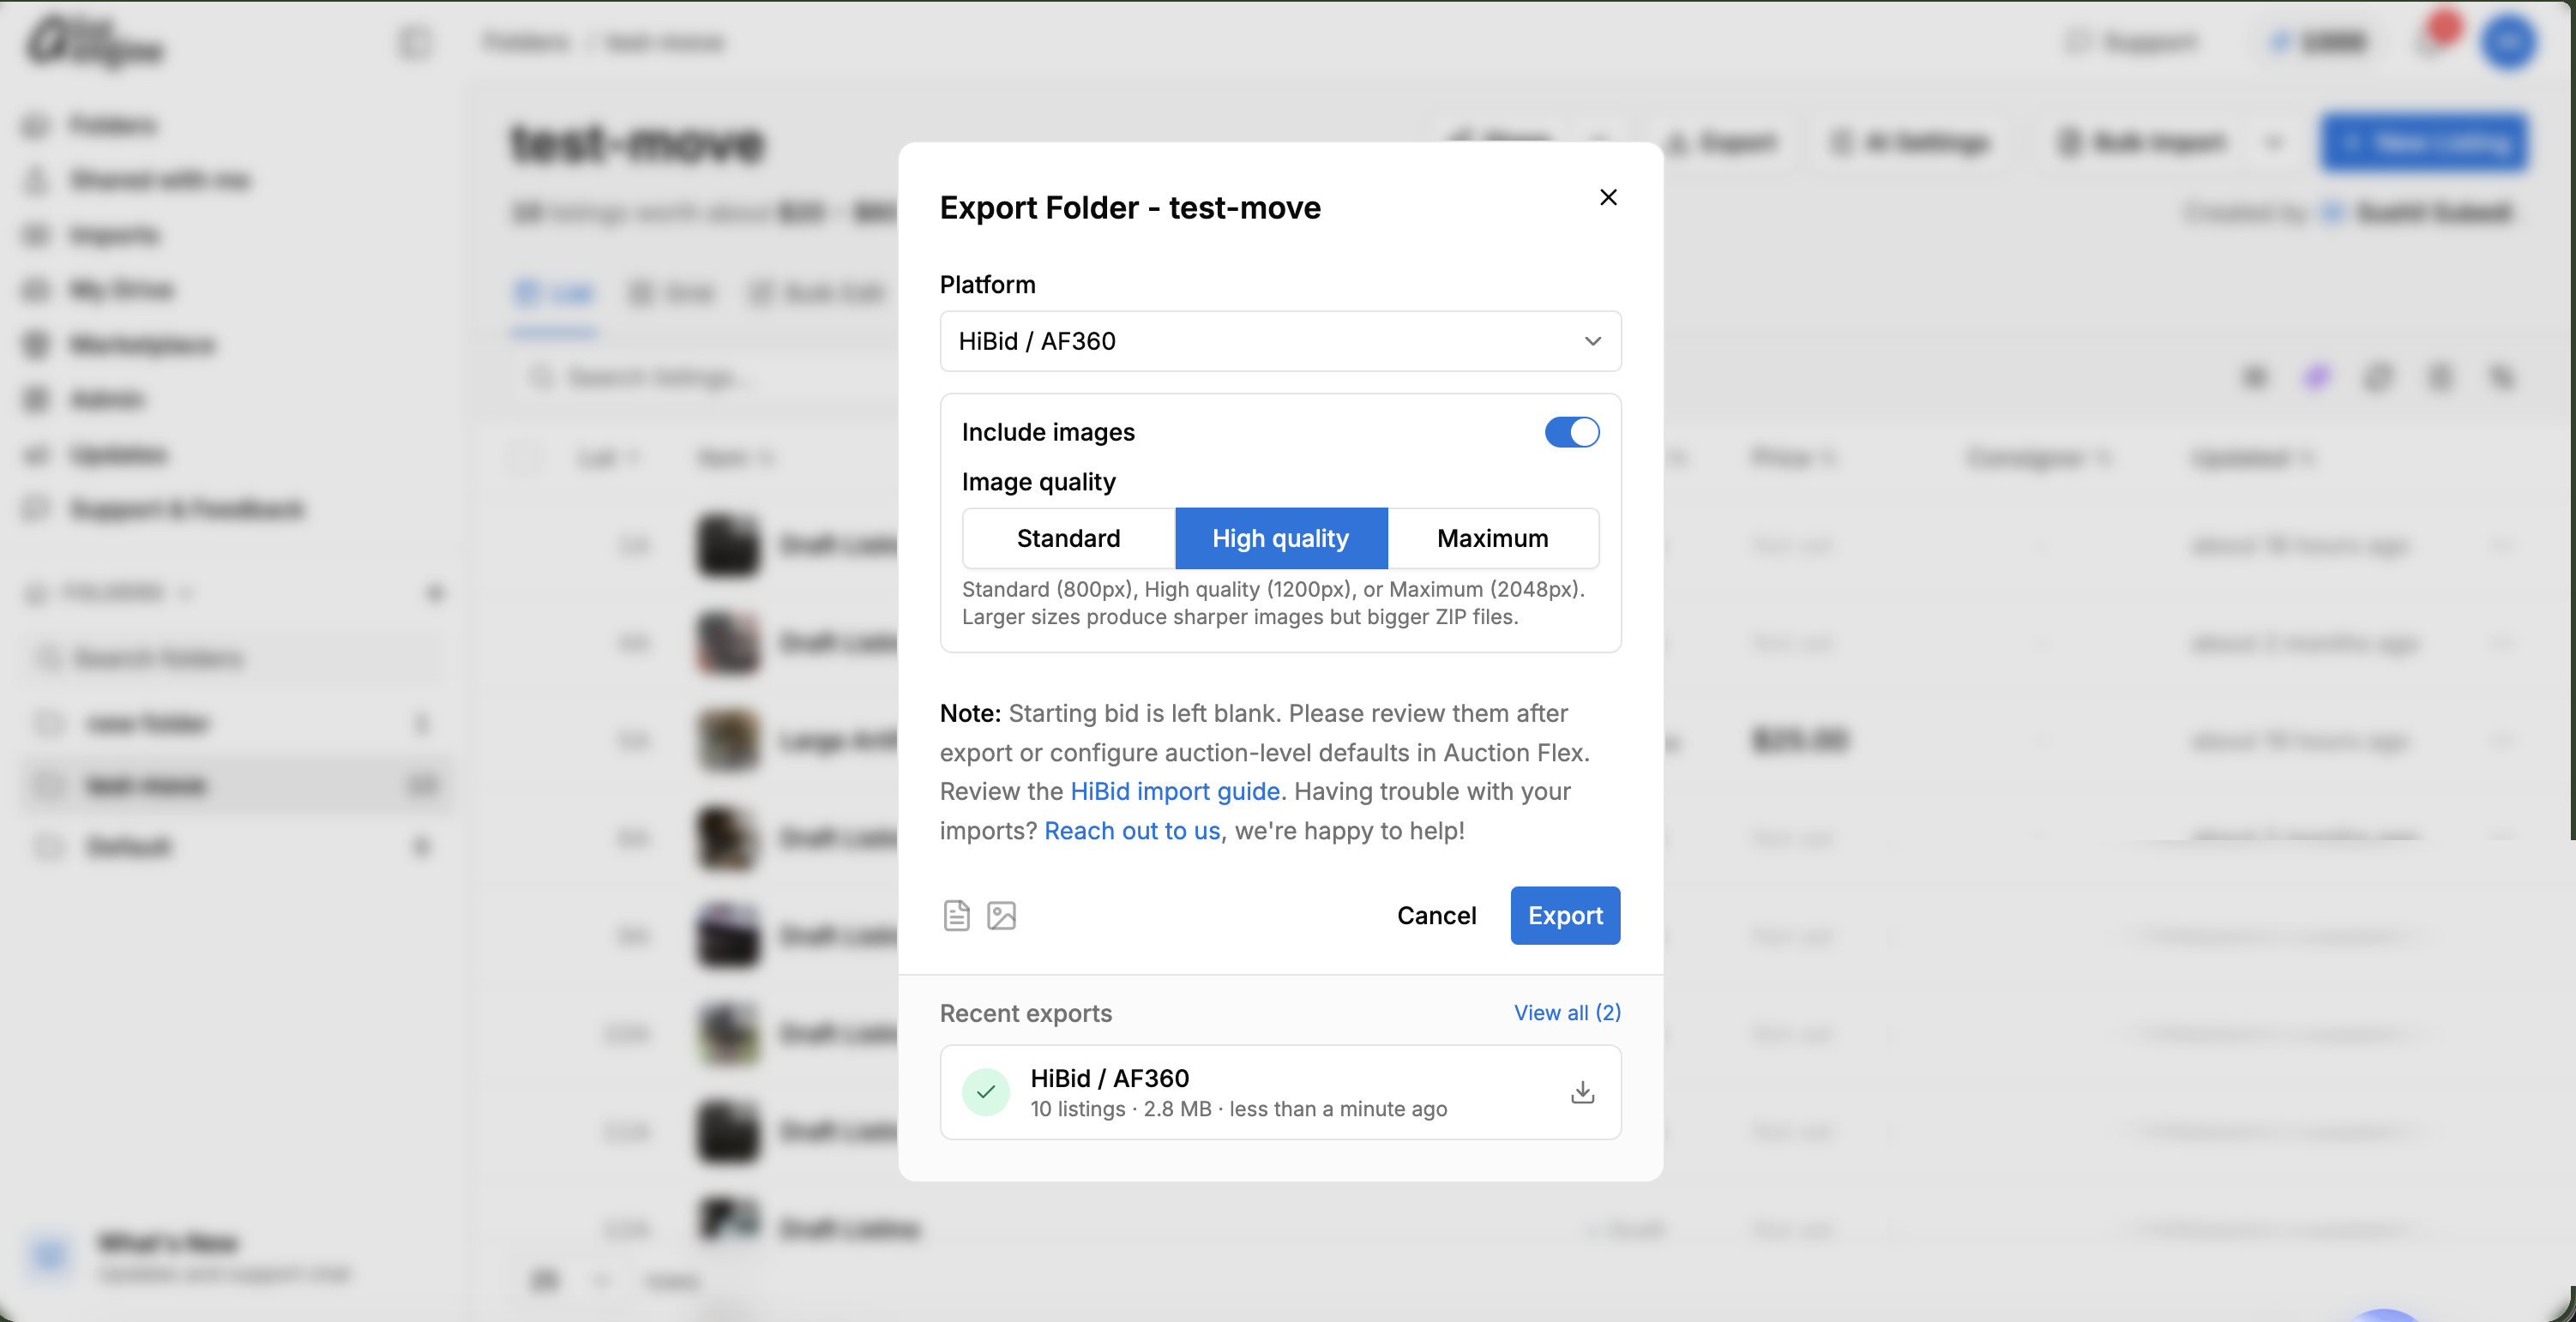Image resolution: width=2576 pixels, height=1322 pixels.
Task: Click the 'Include images' label
Action: pos(1048,432)
